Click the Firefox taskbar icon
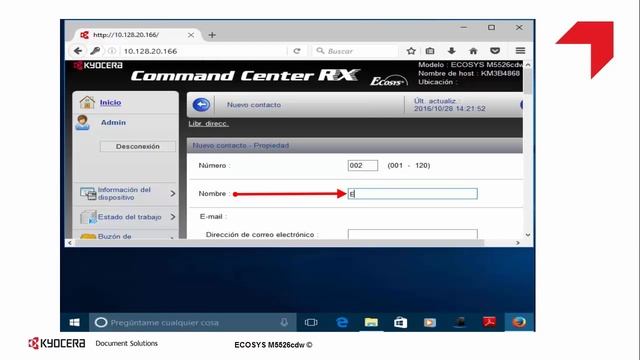Image resolution: width=640 pixels, height=360 pixels. 519,322
